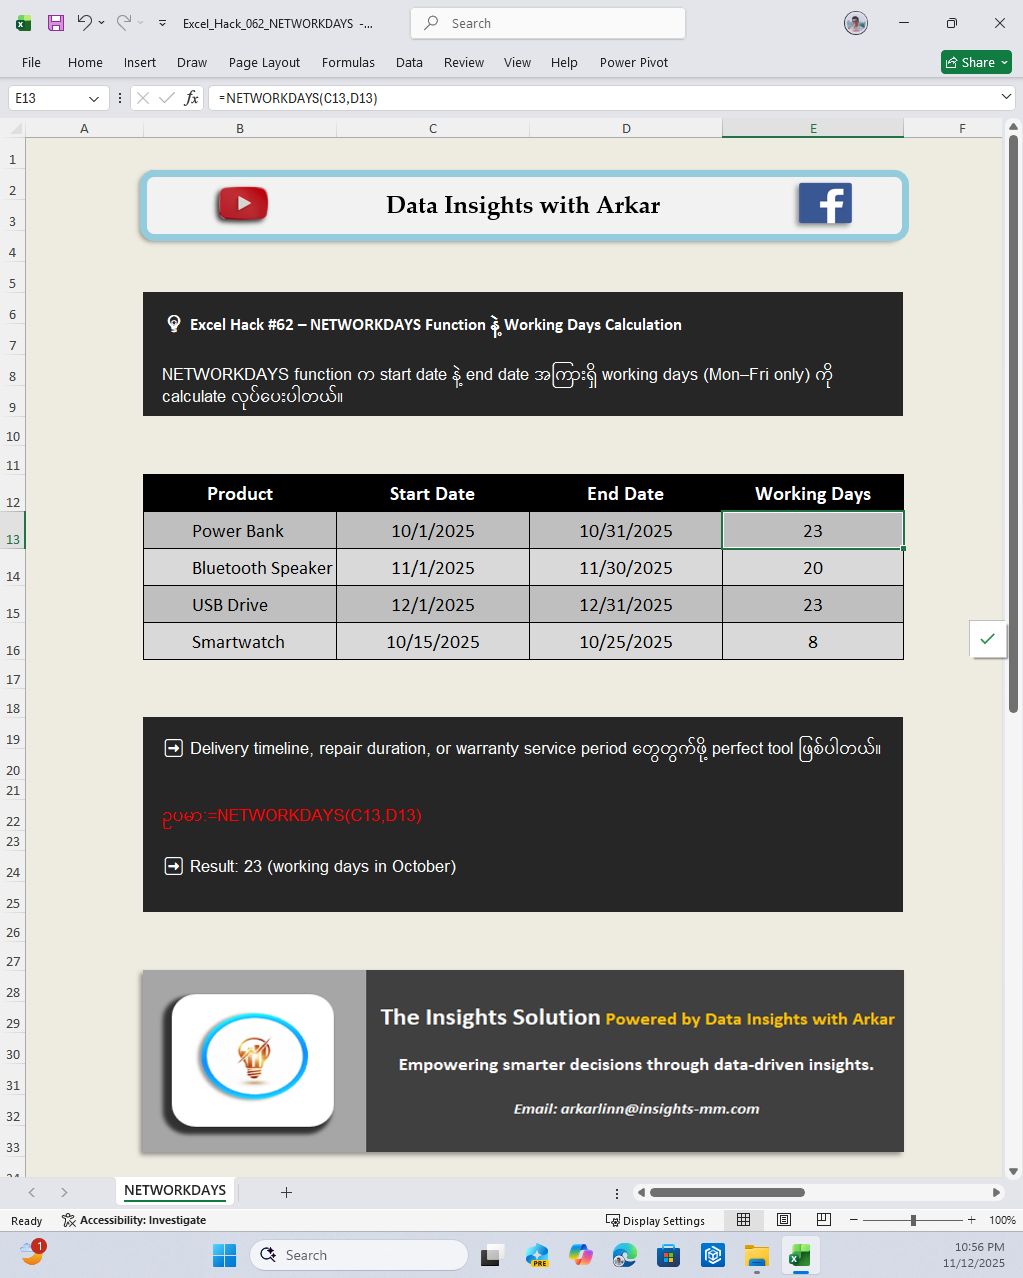Viewport: 1023px width, 1278px height.
Task: Adjust the zoom slider handle
Action: pos(913,1220)
